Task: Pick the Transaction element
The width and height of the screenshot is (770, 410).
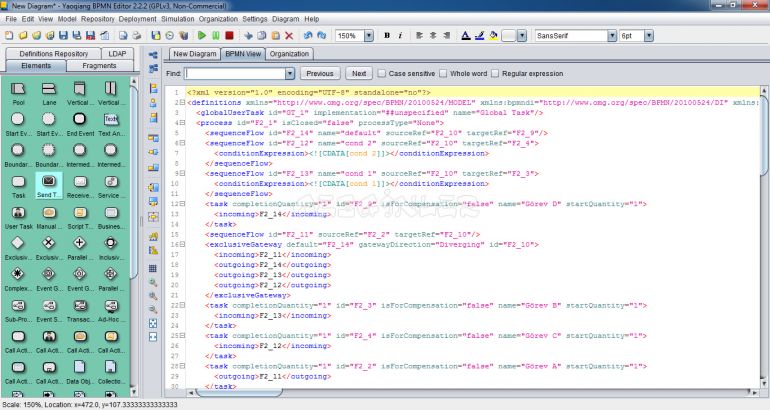Action: click(80, 309)
